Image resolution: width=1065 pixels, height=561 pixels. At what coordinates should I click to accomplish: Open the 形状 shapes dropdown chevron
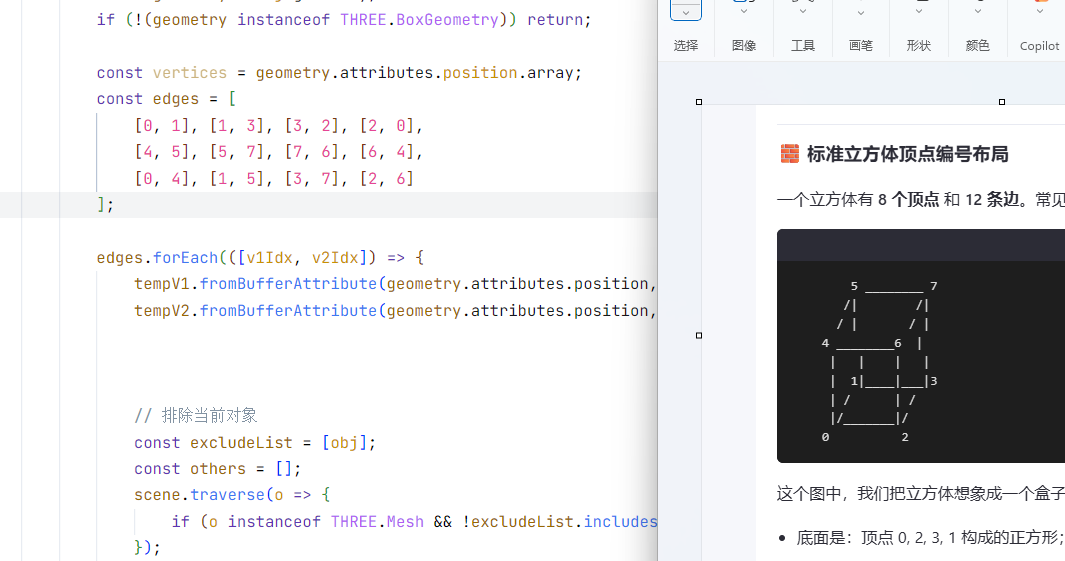[919, 12]
